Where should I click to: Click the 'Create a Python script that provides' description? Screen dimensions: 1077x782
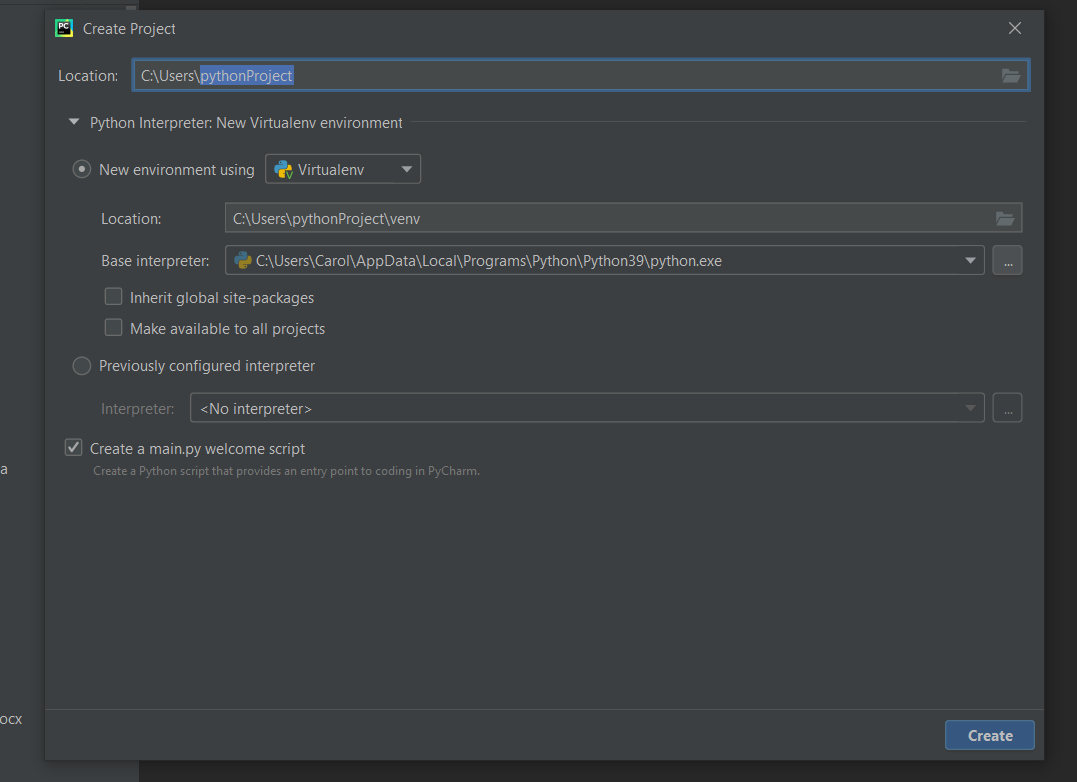[286, 471]
